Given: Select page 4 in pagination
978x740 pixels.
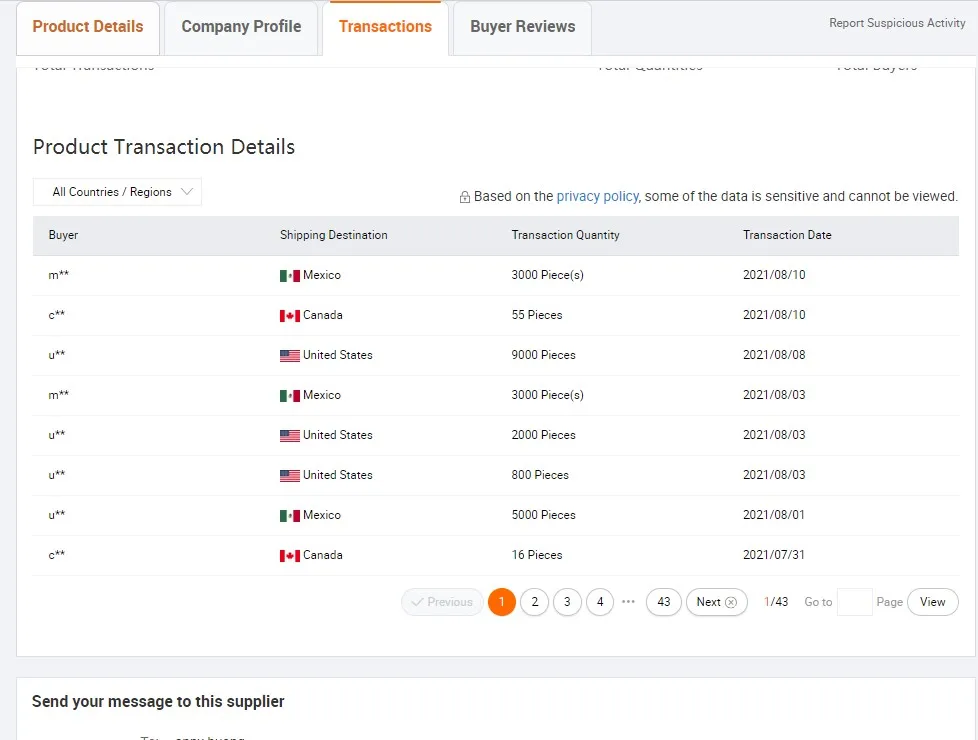Looking at the screenshot, I should (599, 602).
